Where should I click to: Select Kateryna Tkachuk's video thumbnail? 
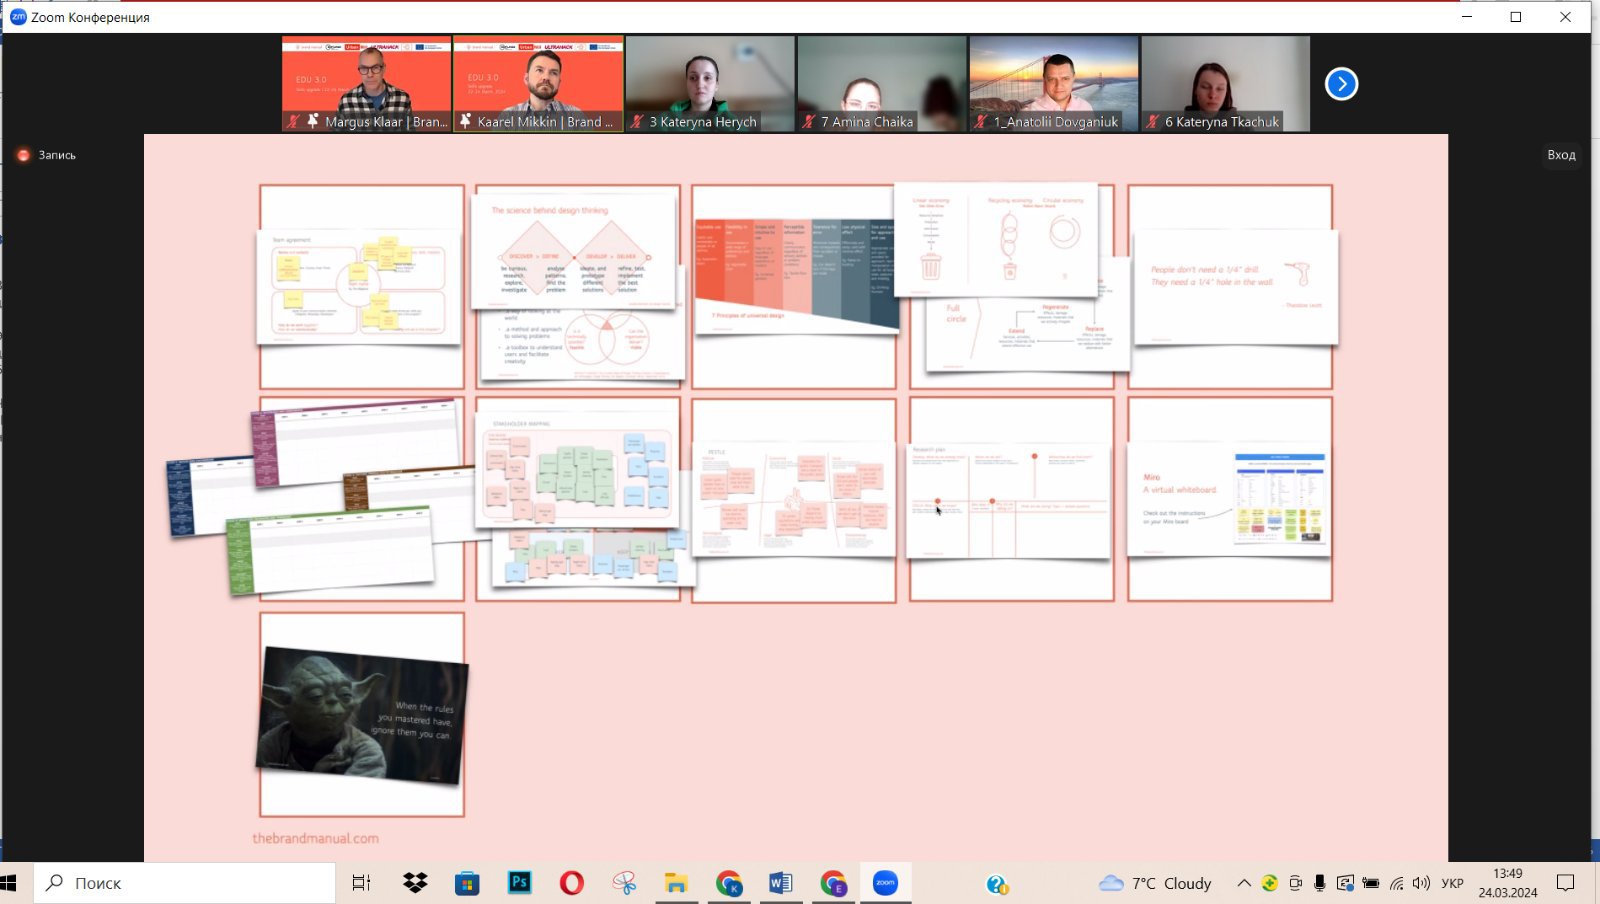coord(1226,84)
